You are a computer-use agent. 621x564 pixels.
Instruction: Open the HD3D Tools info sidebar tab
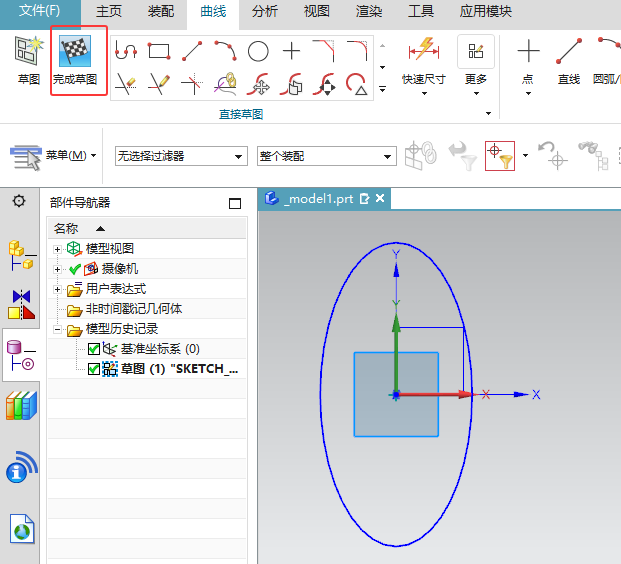pos(21,467)
